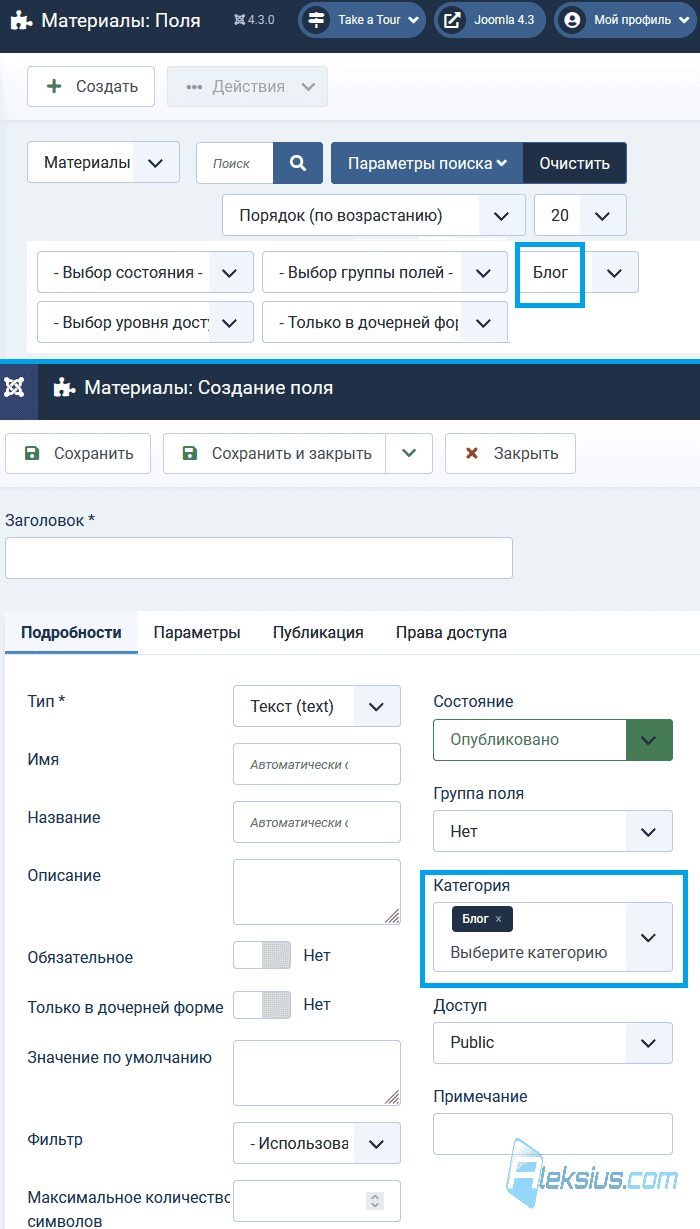Click the Название input field
Screen dimensions: 700x1229
tap(317, 822)
